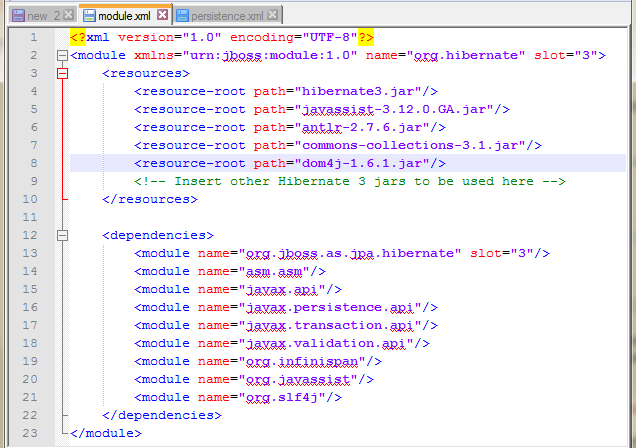
Task: Click line number 8 in the margin
Action: tap(34, 163)
